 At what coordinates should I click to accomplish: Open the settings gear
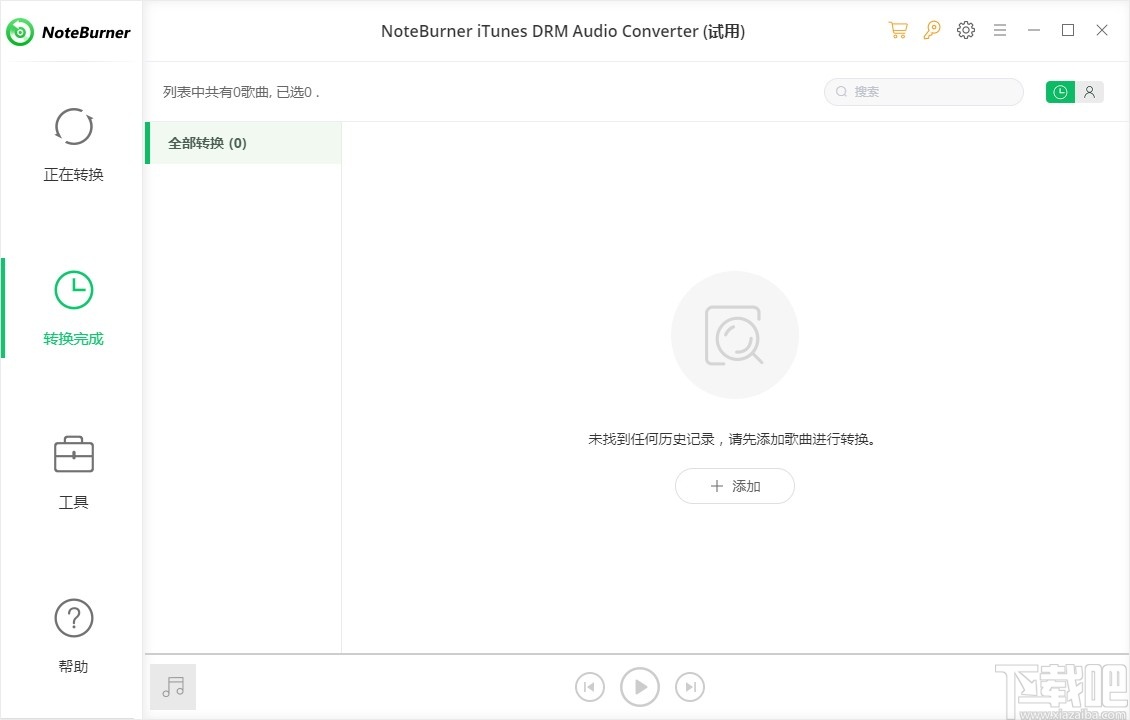click(x=966, y=30)
